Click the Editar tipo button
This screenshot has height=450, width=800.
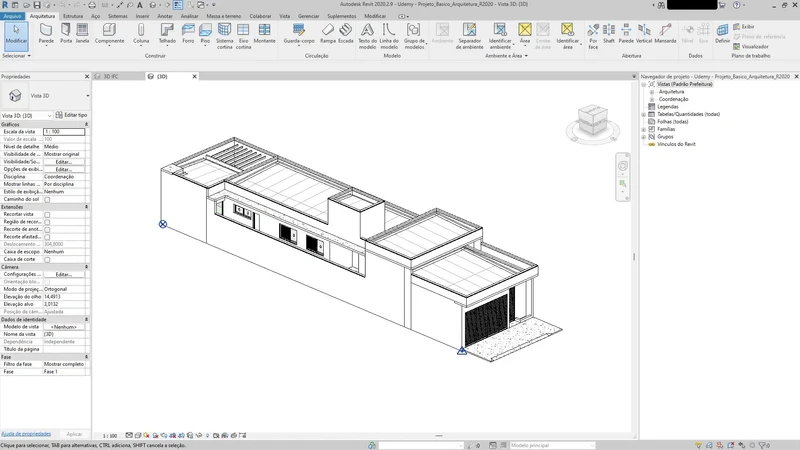click(70, 116)
